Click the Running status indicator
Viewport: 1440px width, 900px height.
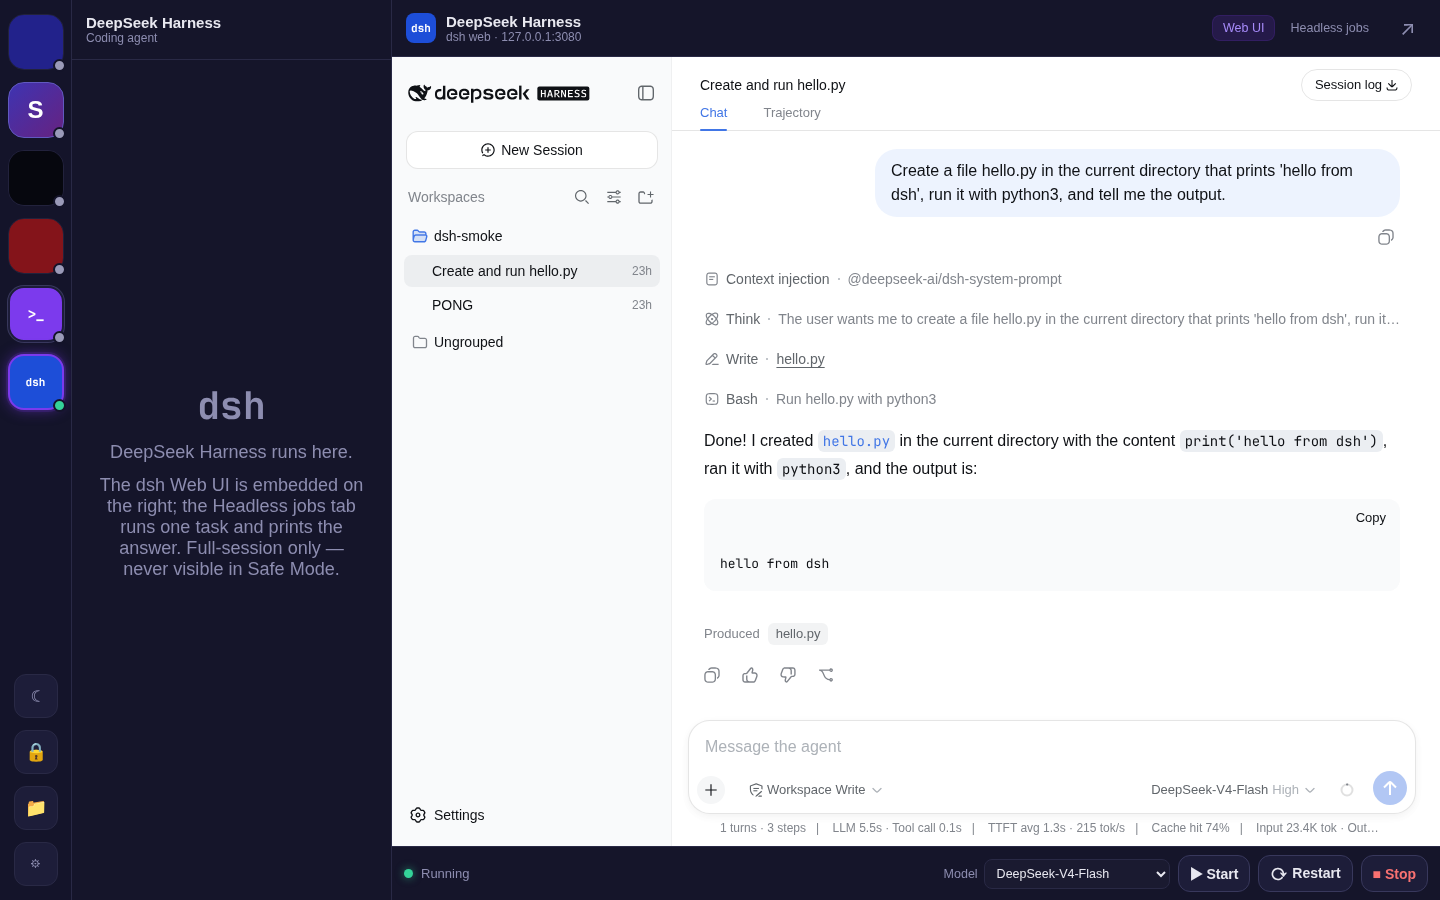click(x=436, y=874)
